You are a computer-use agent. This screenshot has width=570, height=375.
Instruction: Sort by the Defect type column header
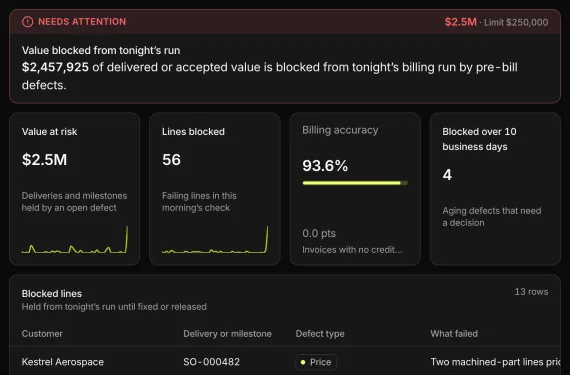pyautogui.click(x=320, y=334)
